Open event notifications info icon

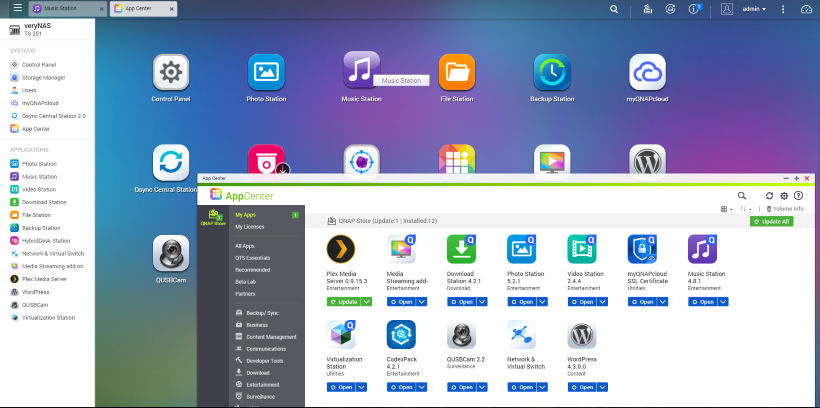[694, 9]
